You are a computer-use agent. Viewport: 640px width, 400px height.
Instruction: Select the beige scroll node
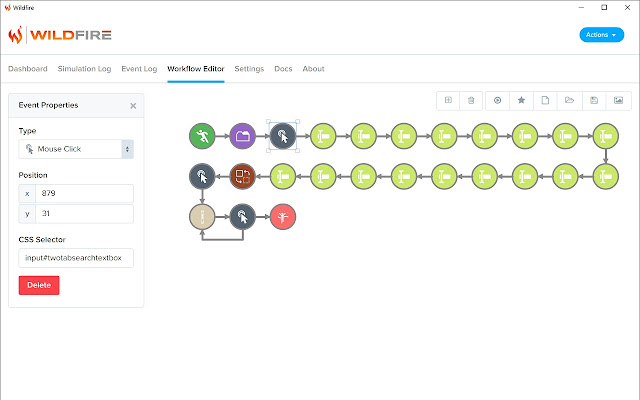point(202,217)
